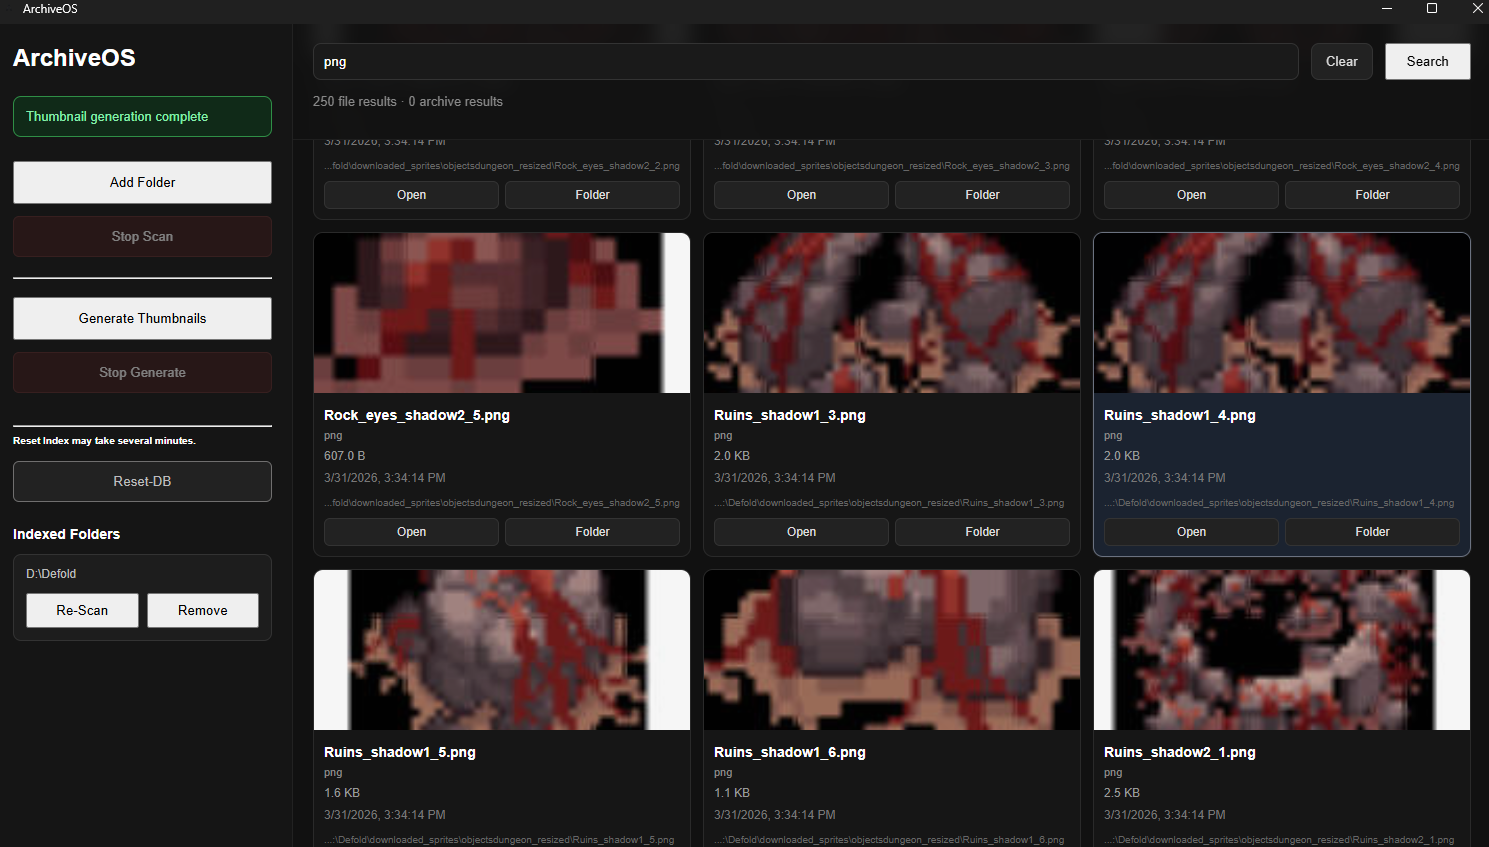Click the Ruins_shadow2_1.png file name
This screenshot has width=1489, height=847.
click(1180, 752)
